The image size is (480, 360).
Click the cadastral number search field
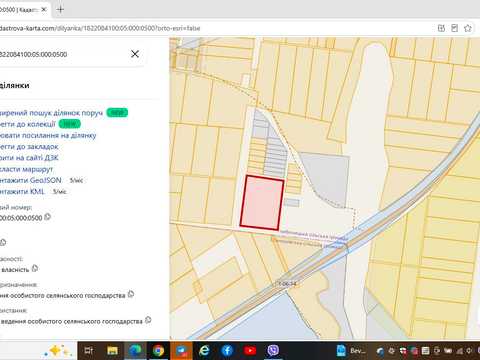click(x=63, y=54)
